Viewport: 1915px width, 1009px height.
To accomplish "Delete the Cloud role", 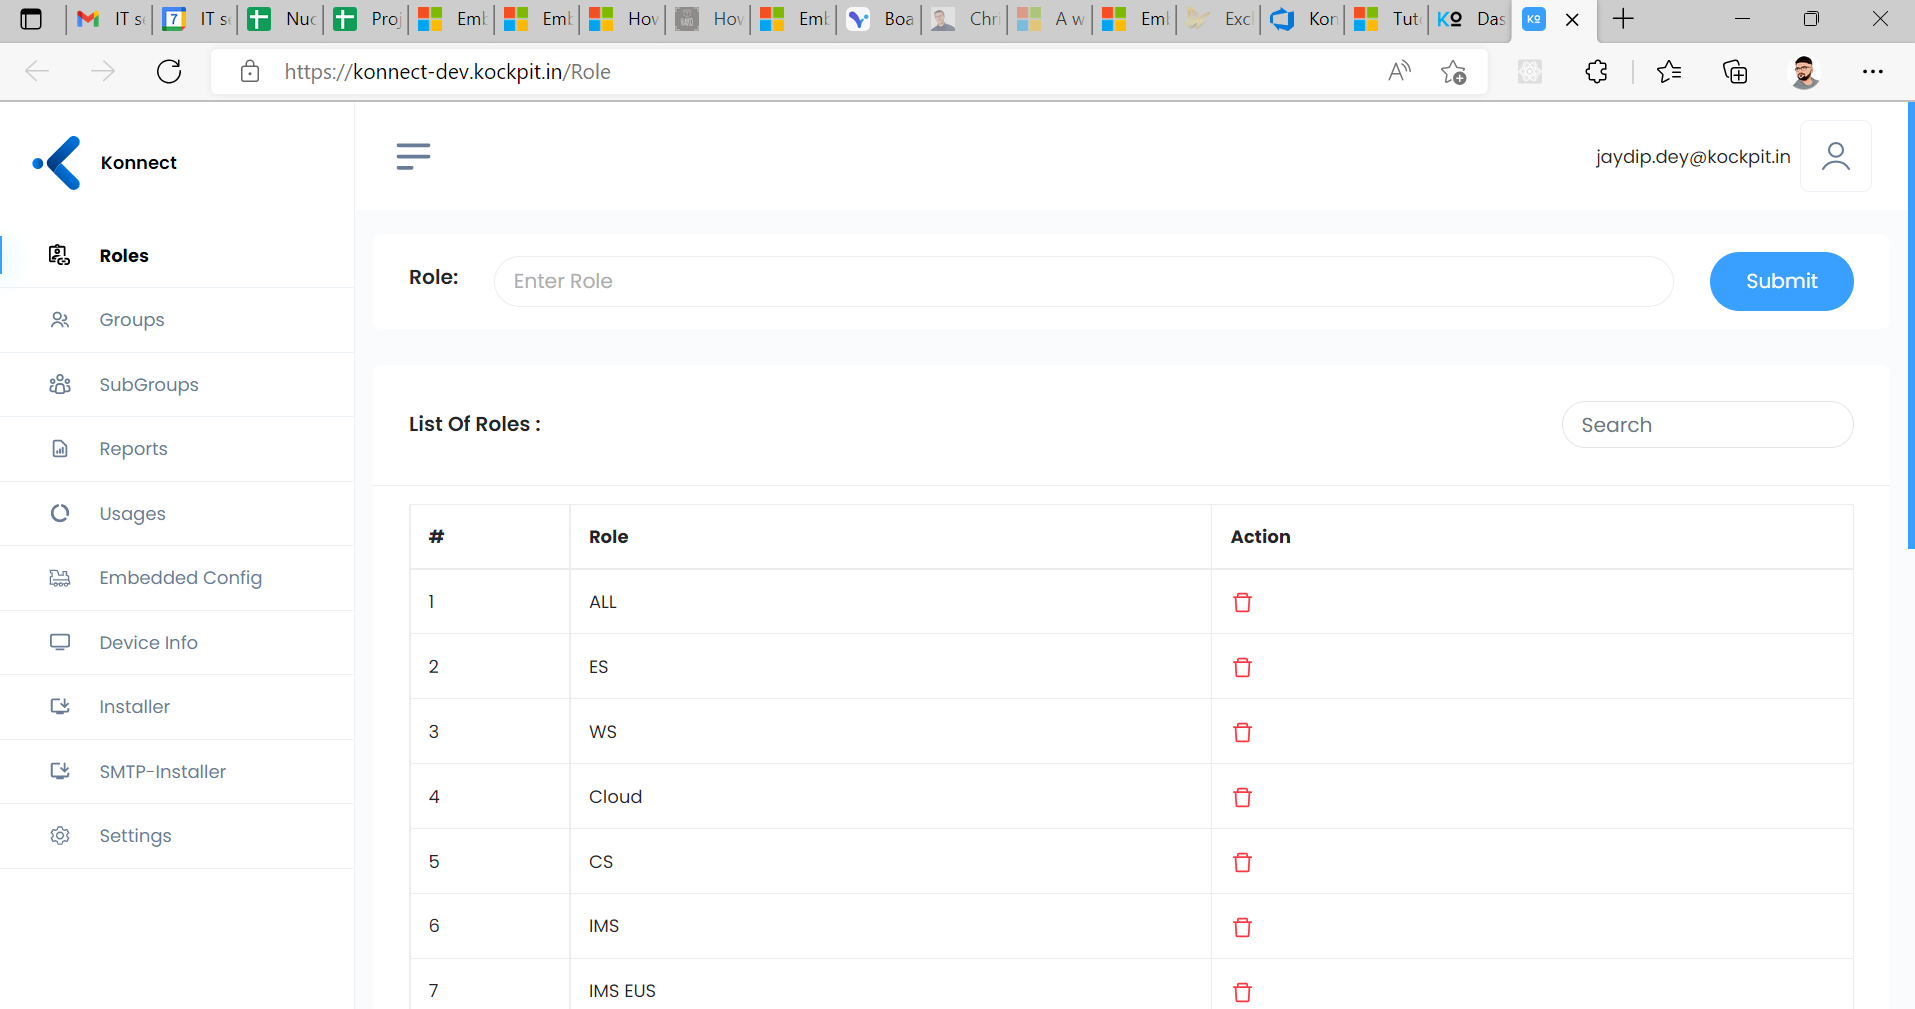I will pyautogui.click(x=1242, y=797).
